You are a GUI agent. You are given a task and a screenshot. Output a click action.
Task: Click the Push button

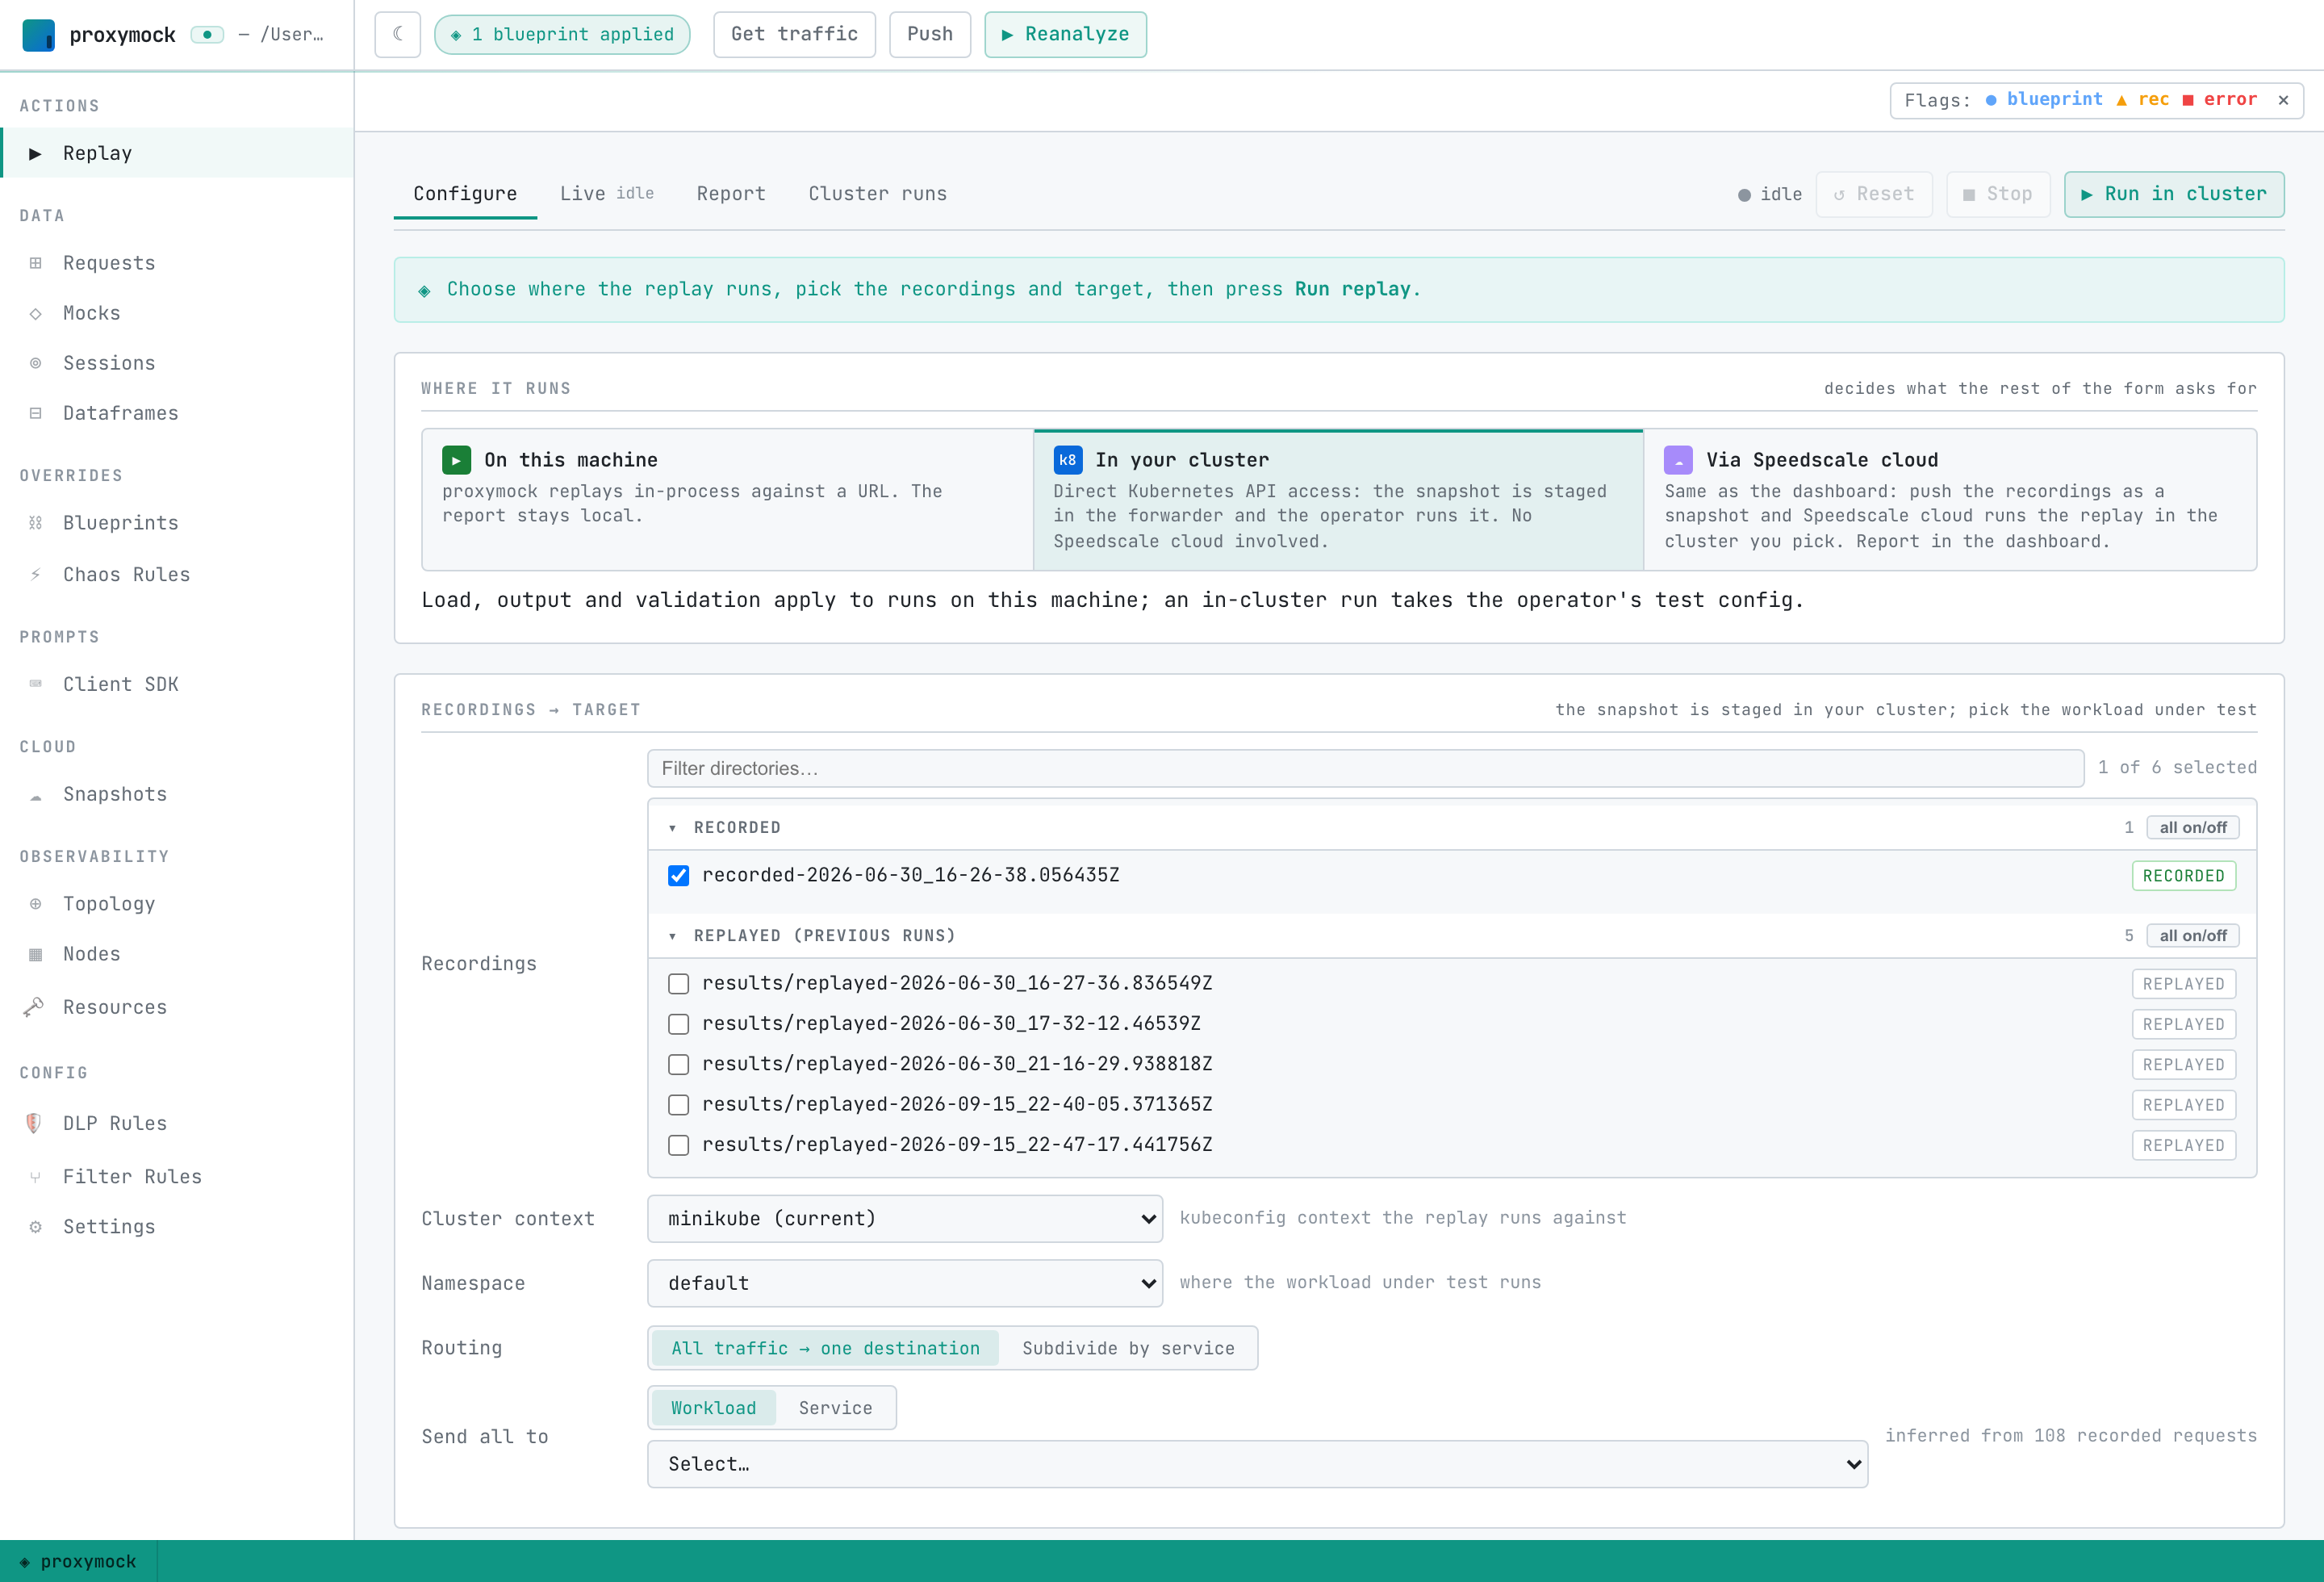[930, 35]
